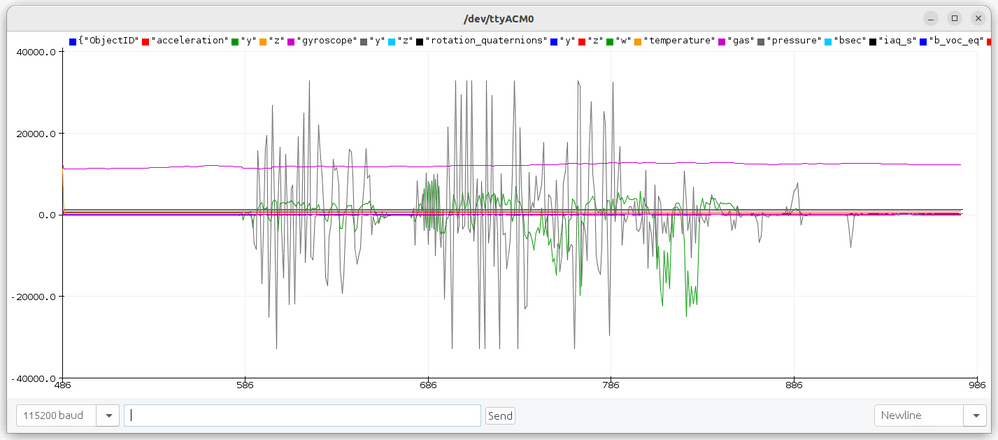Minimize the /dev/ttyACM0 plotter window
Image resolution: width=998 pixels, height=440 pixels.
tap(932, 18)
